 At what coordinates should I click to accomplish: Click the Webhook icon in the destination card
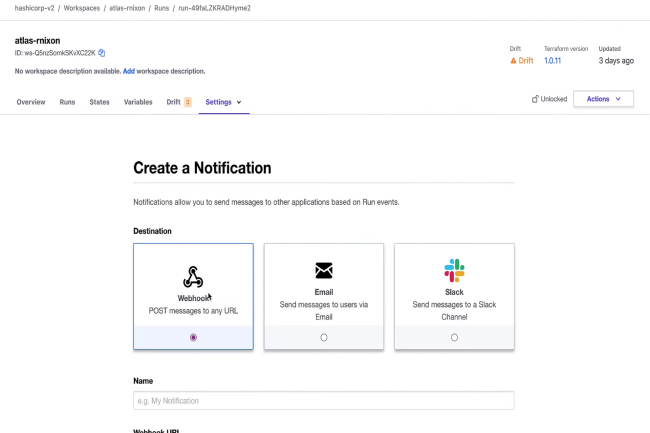coord(193,277)
